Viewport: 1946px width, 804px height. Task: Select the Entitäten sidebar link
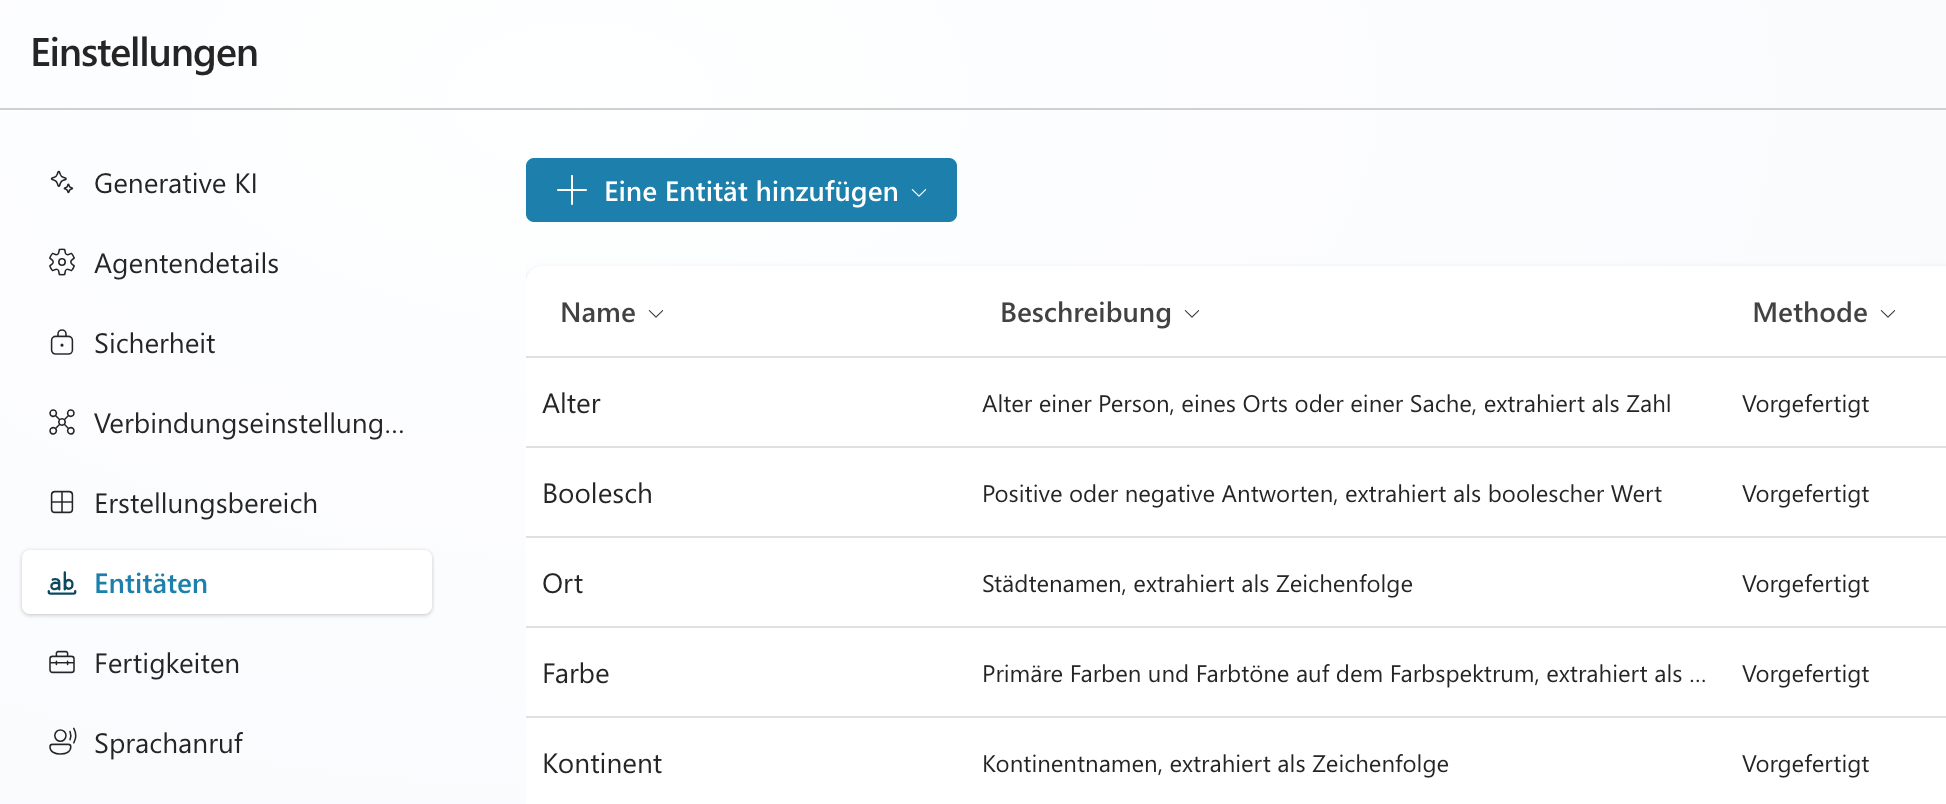(151, 583)
